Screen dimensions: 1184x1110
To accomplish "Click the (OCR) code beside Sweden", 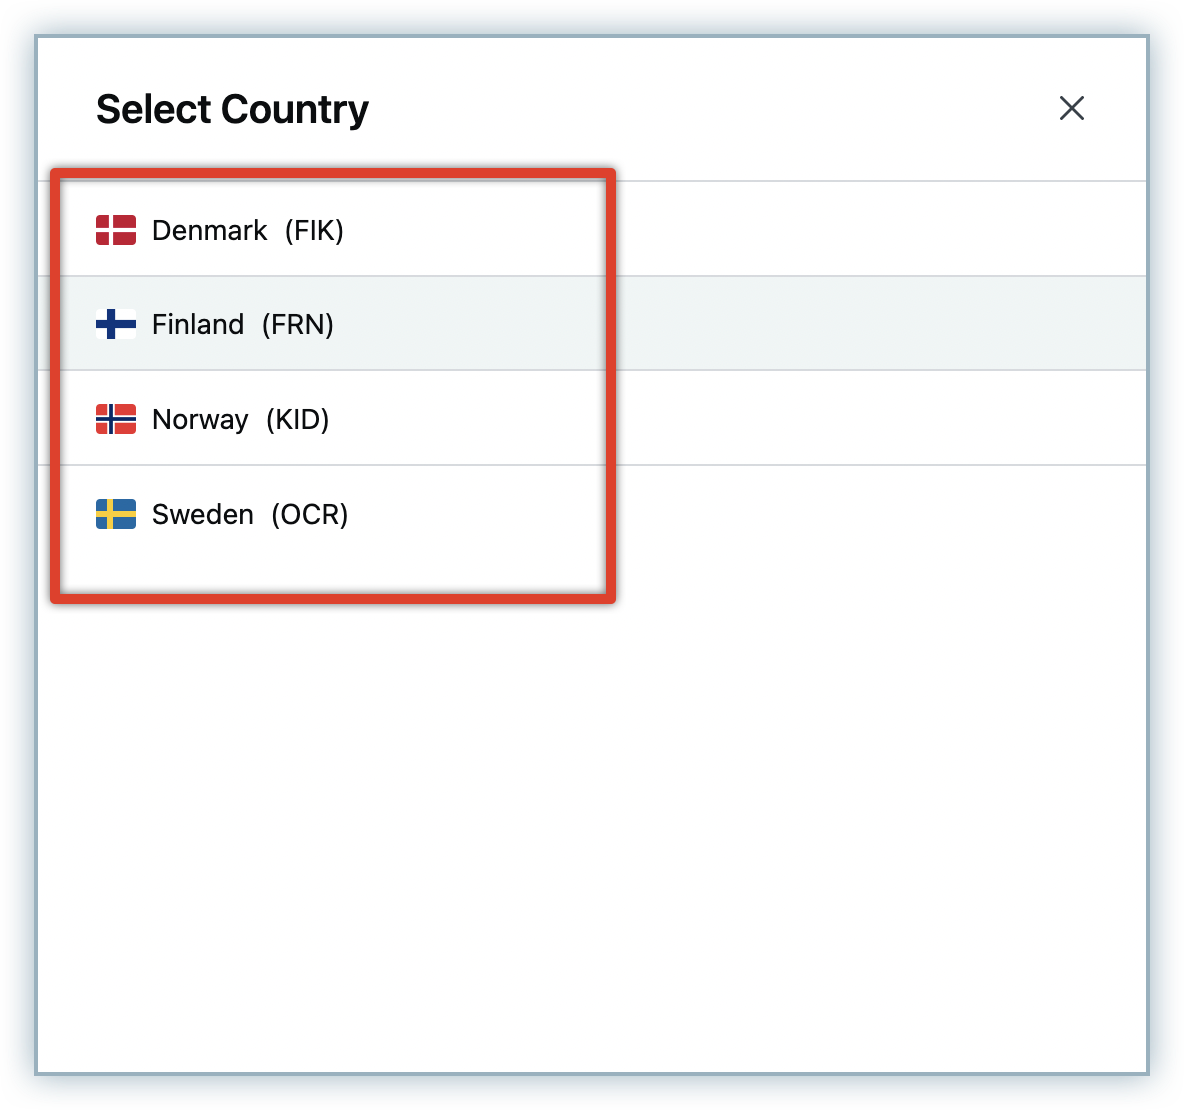I will pos(310,514).
